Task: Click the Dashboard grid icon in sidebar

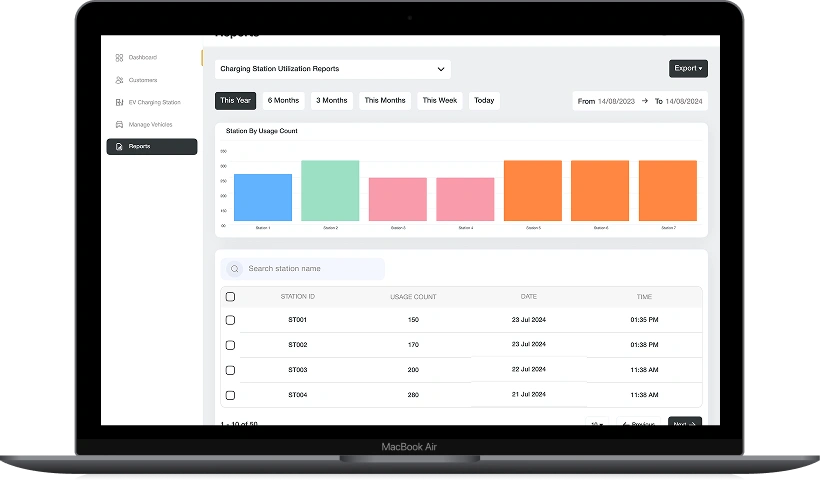Action: (119, 58)
